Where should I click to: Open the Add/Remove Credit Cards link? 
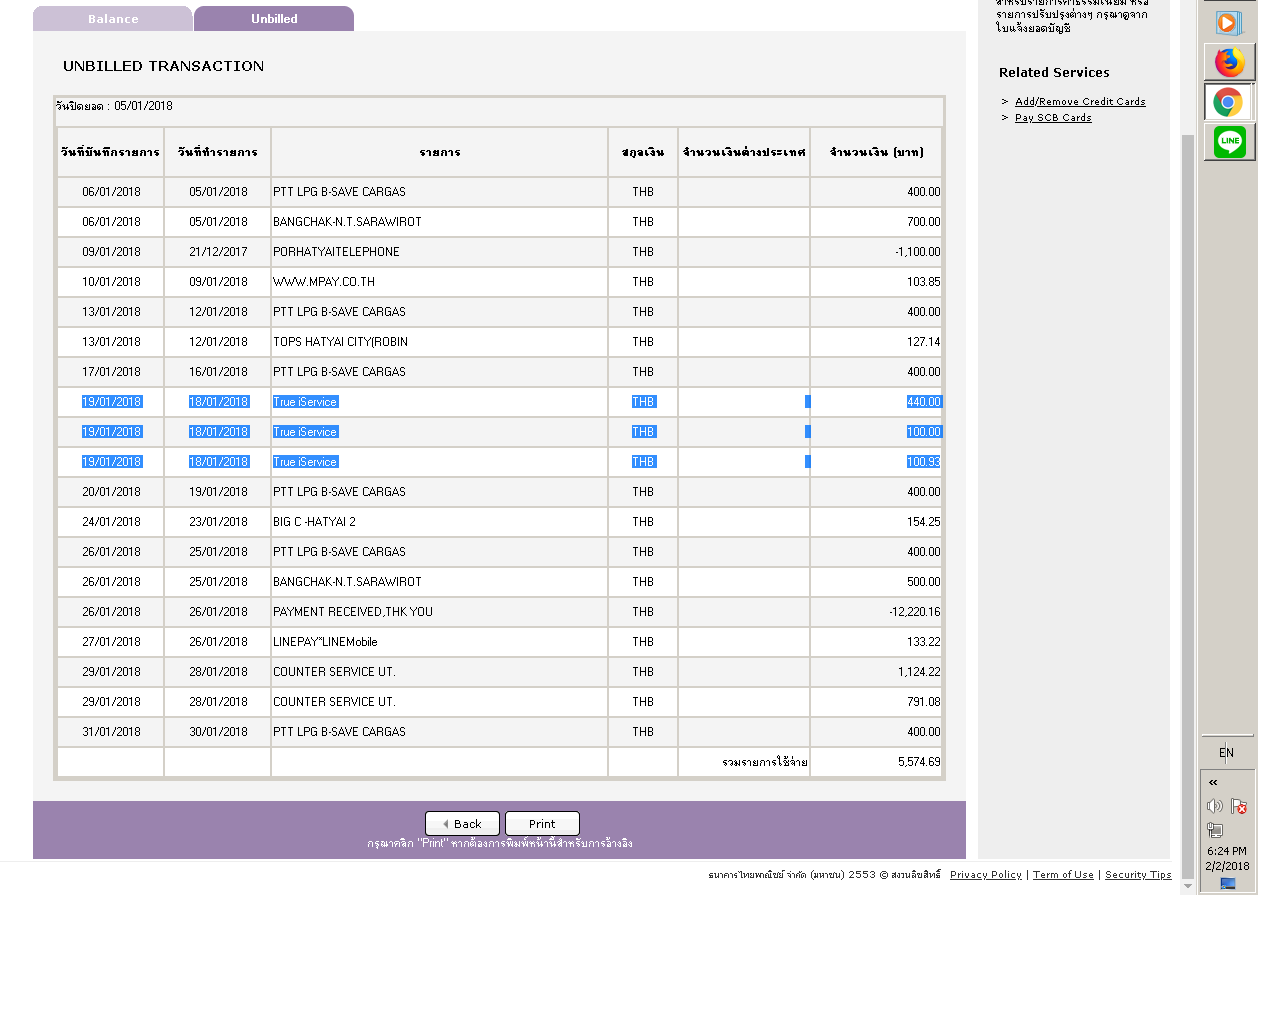click(1080, 102)
